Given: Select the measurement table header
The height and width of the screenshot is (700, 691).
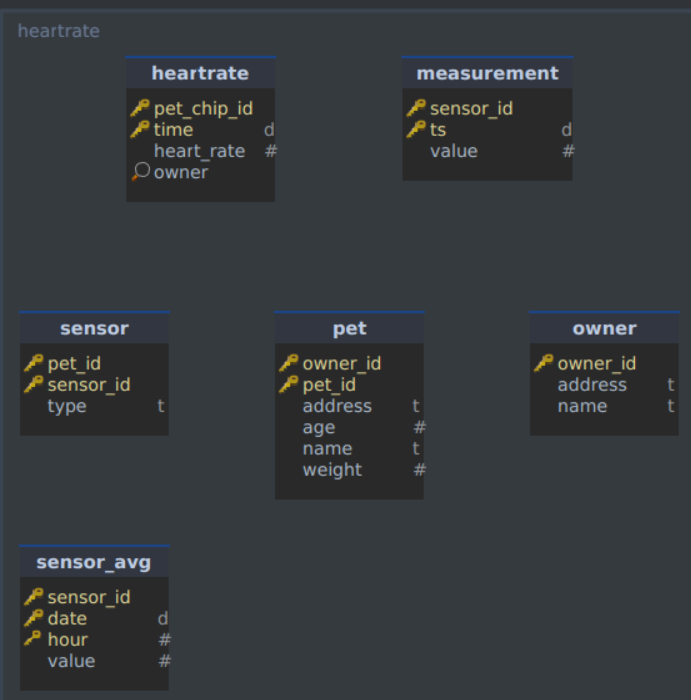Looking at the screenshot, I should 487,73.
